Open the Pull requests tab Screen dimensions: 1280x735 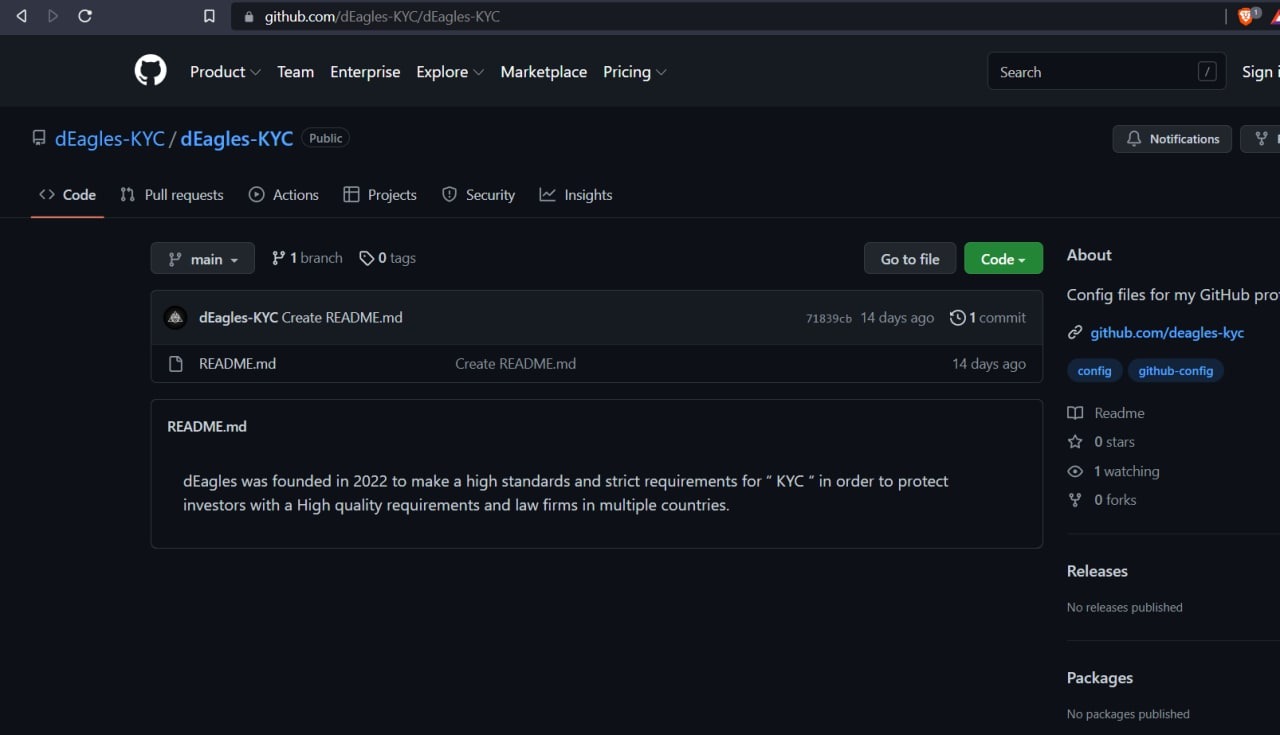coord(172,195)
